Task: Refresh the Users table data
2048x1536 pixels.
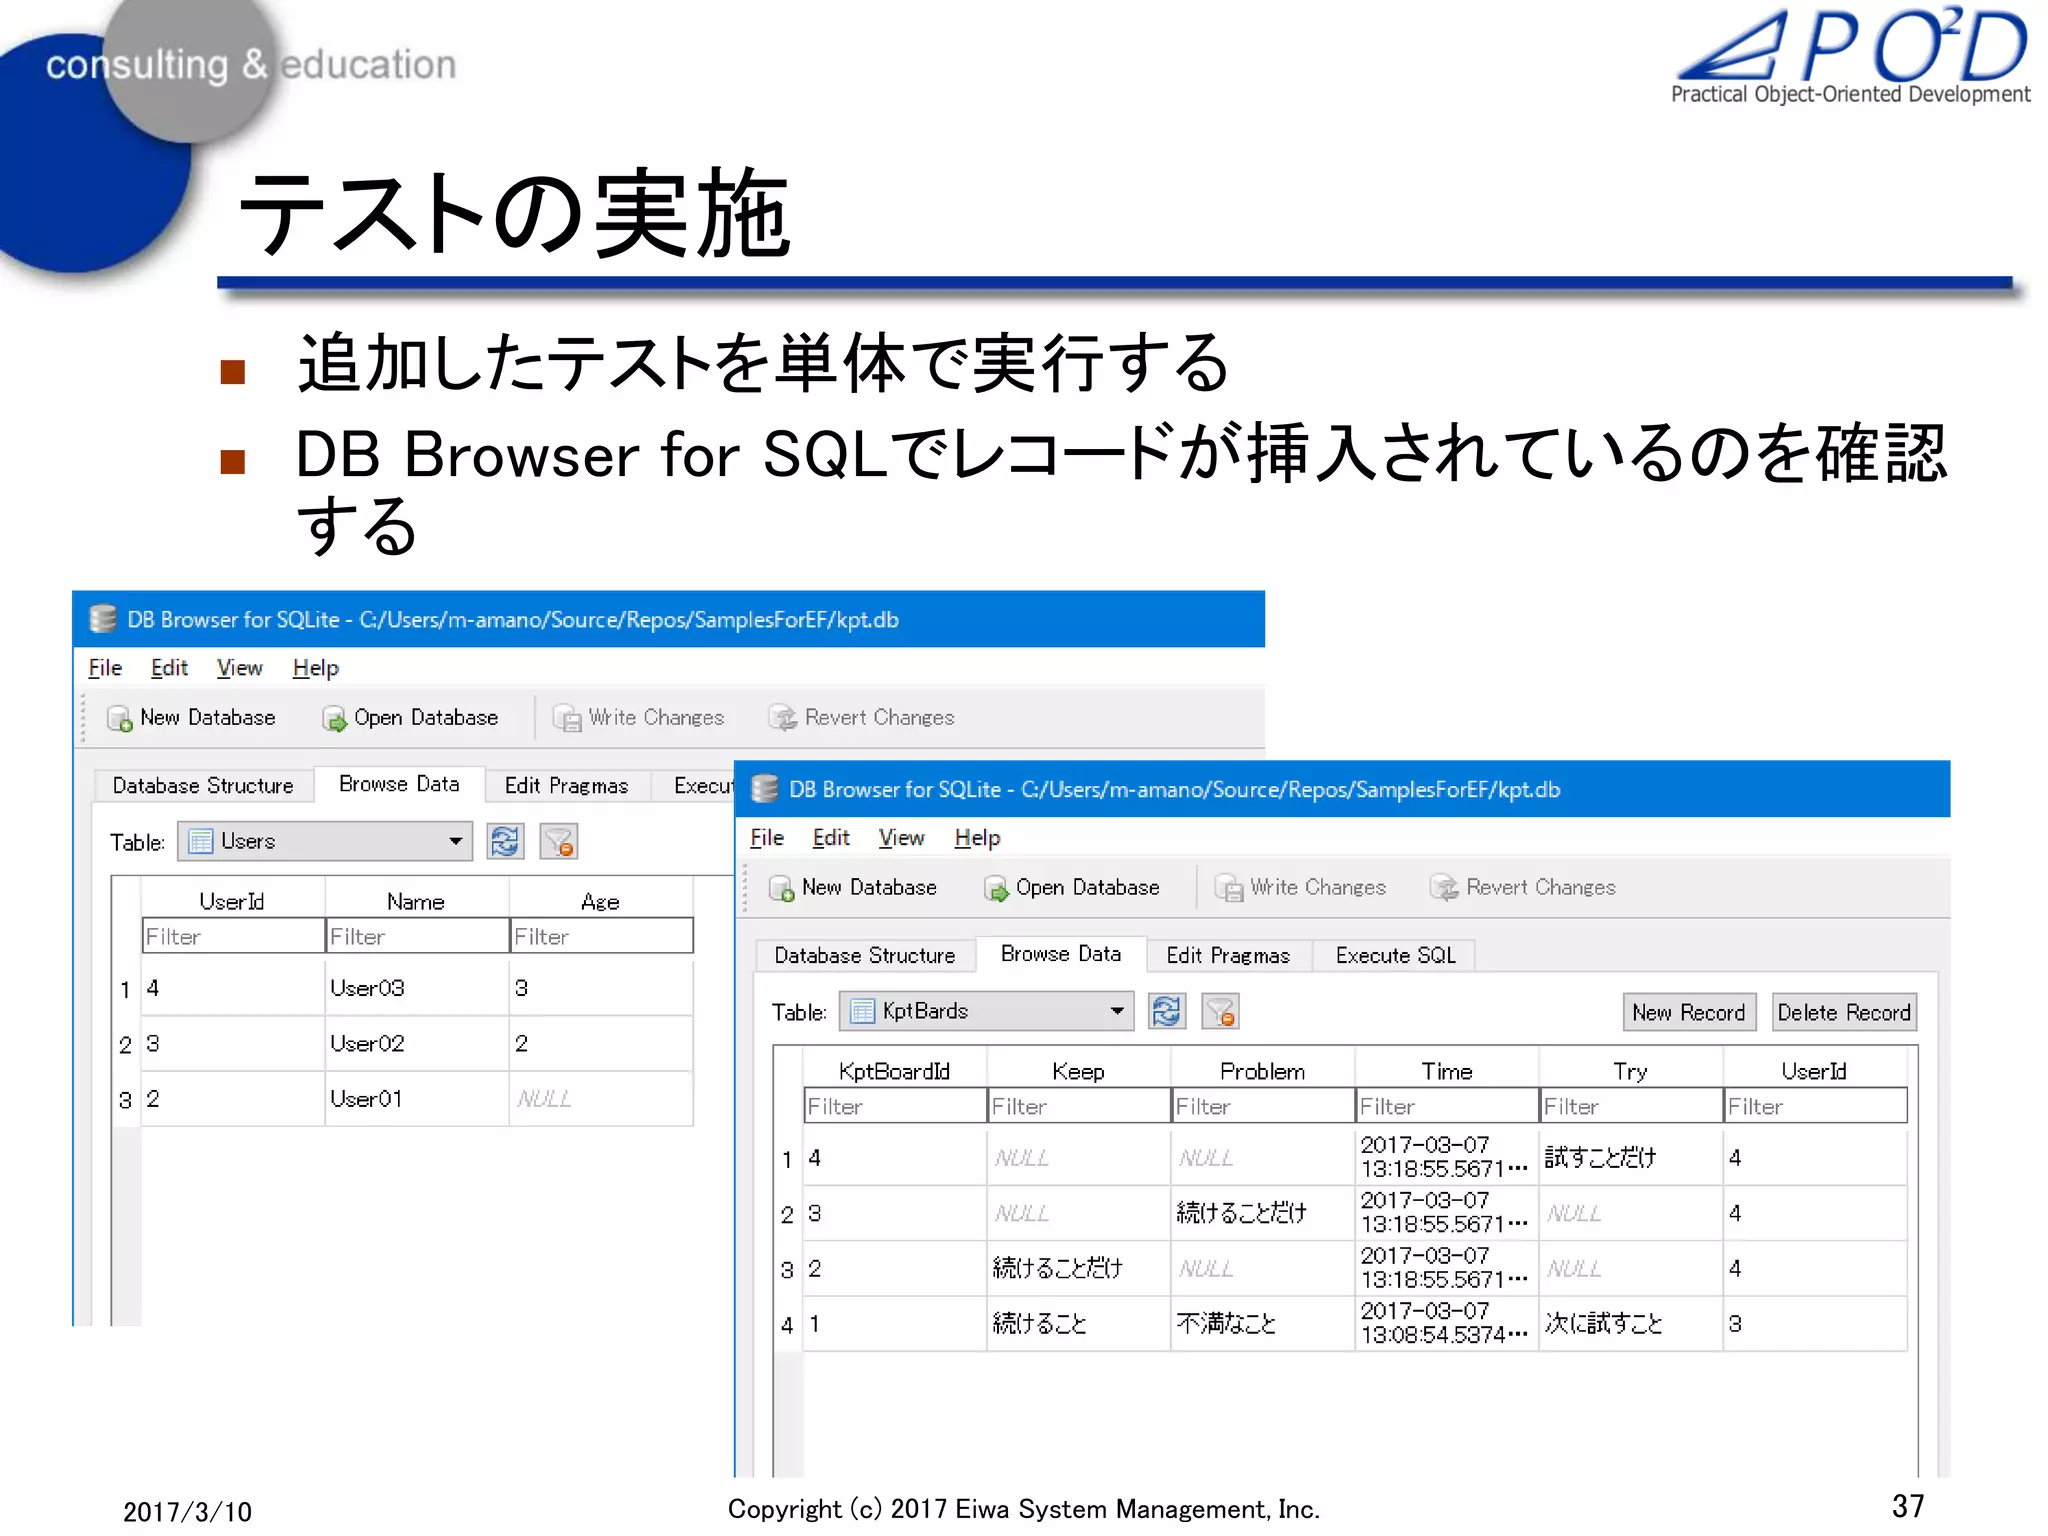Action: [505, 841]
